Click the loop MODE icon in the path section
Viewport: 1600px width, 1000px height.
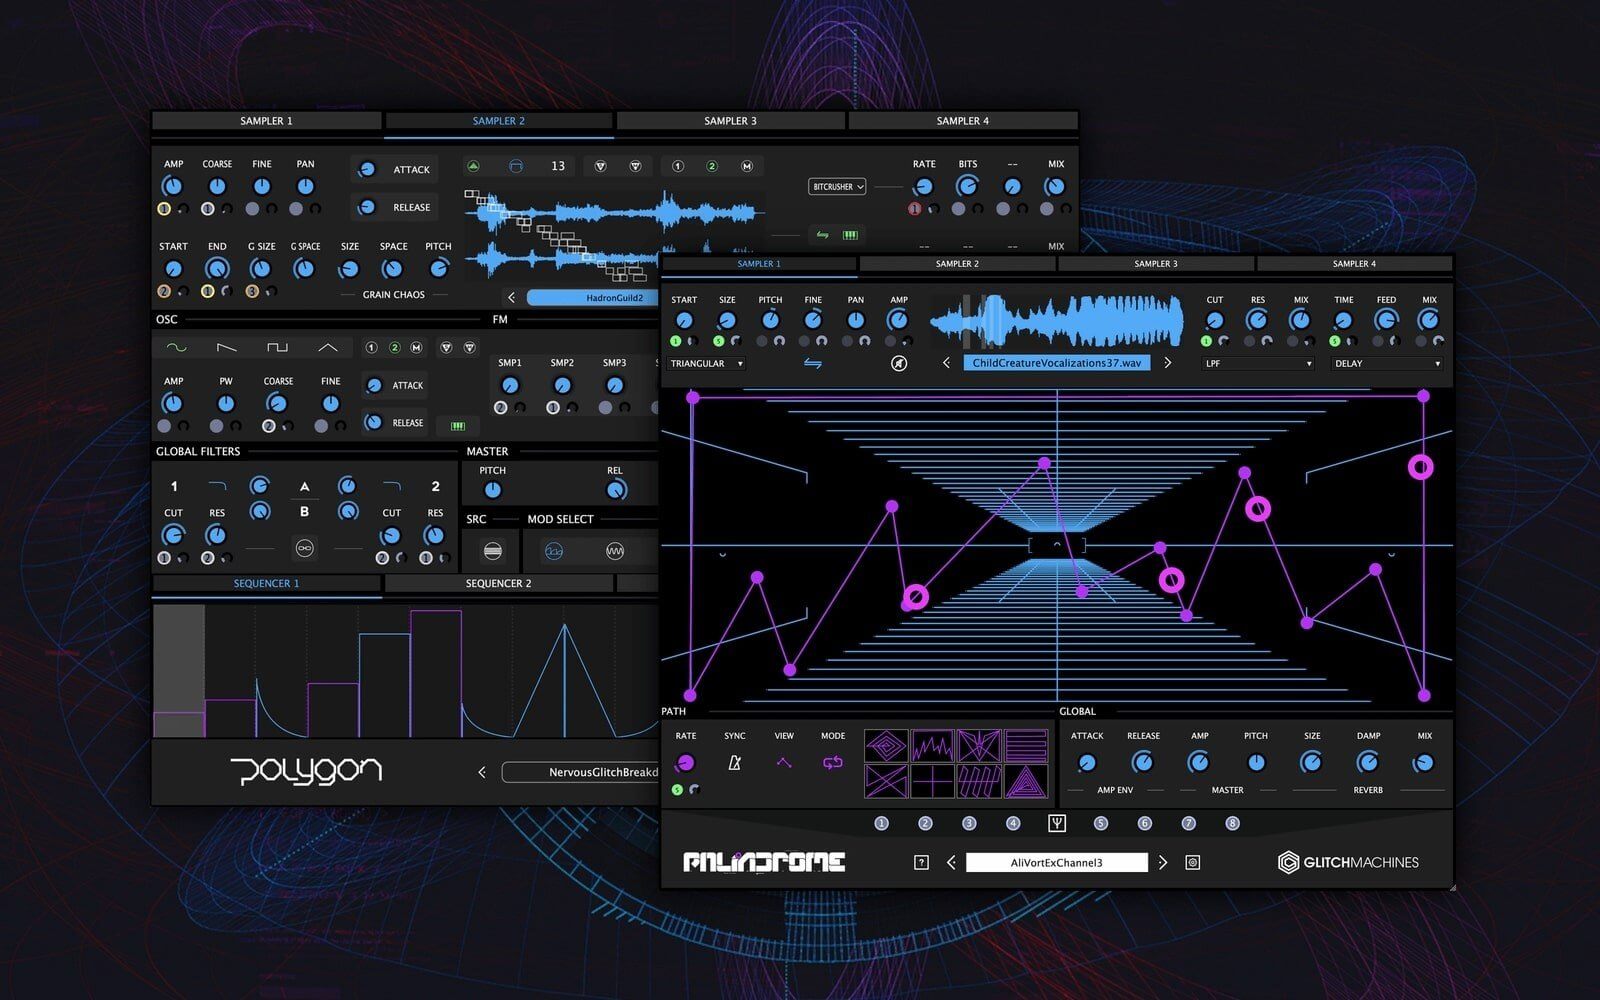tap(833, 762)
